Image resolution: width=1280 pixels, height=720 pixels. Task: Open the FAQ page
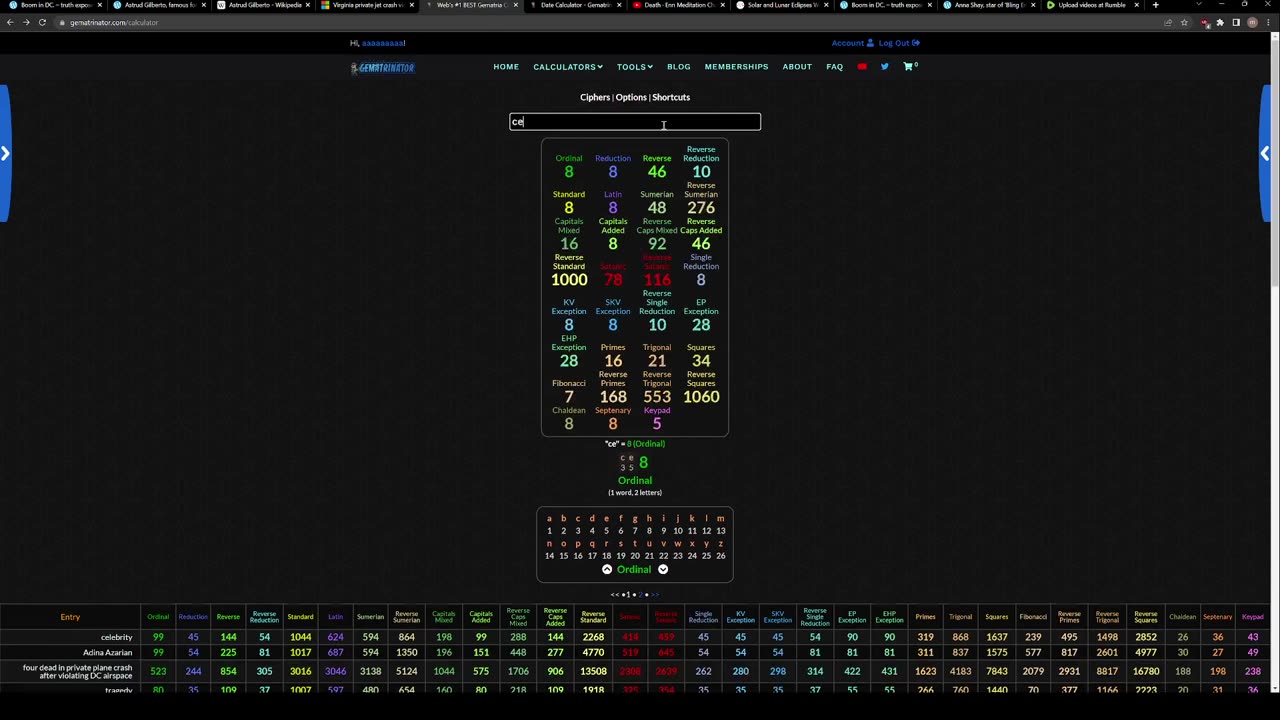pos(835,67)
